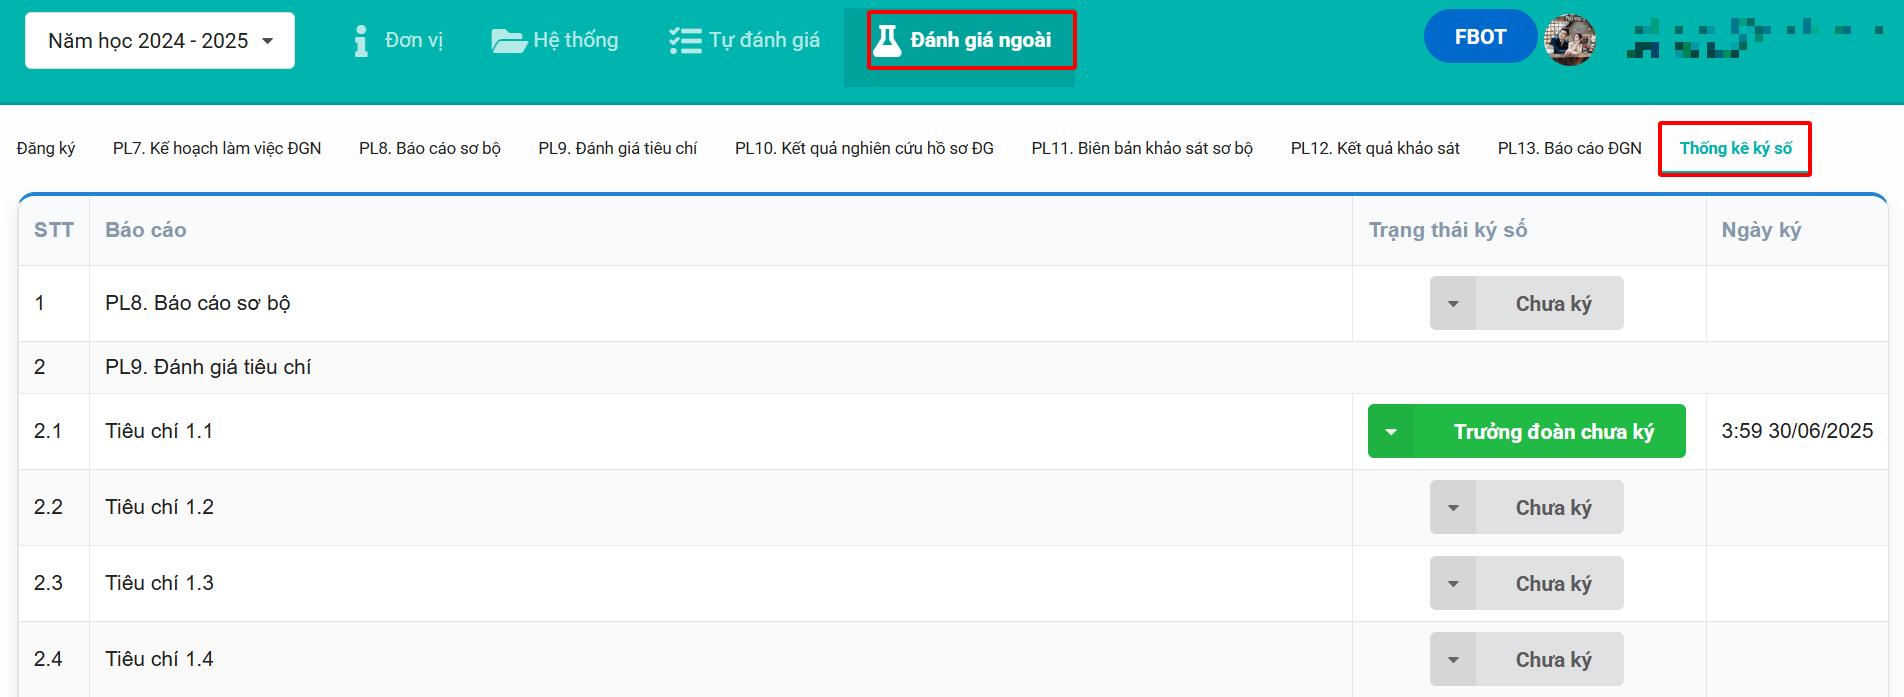
Task: Select the PL13. Báo cáo ĐGN tab
Action: point(1569,148)
